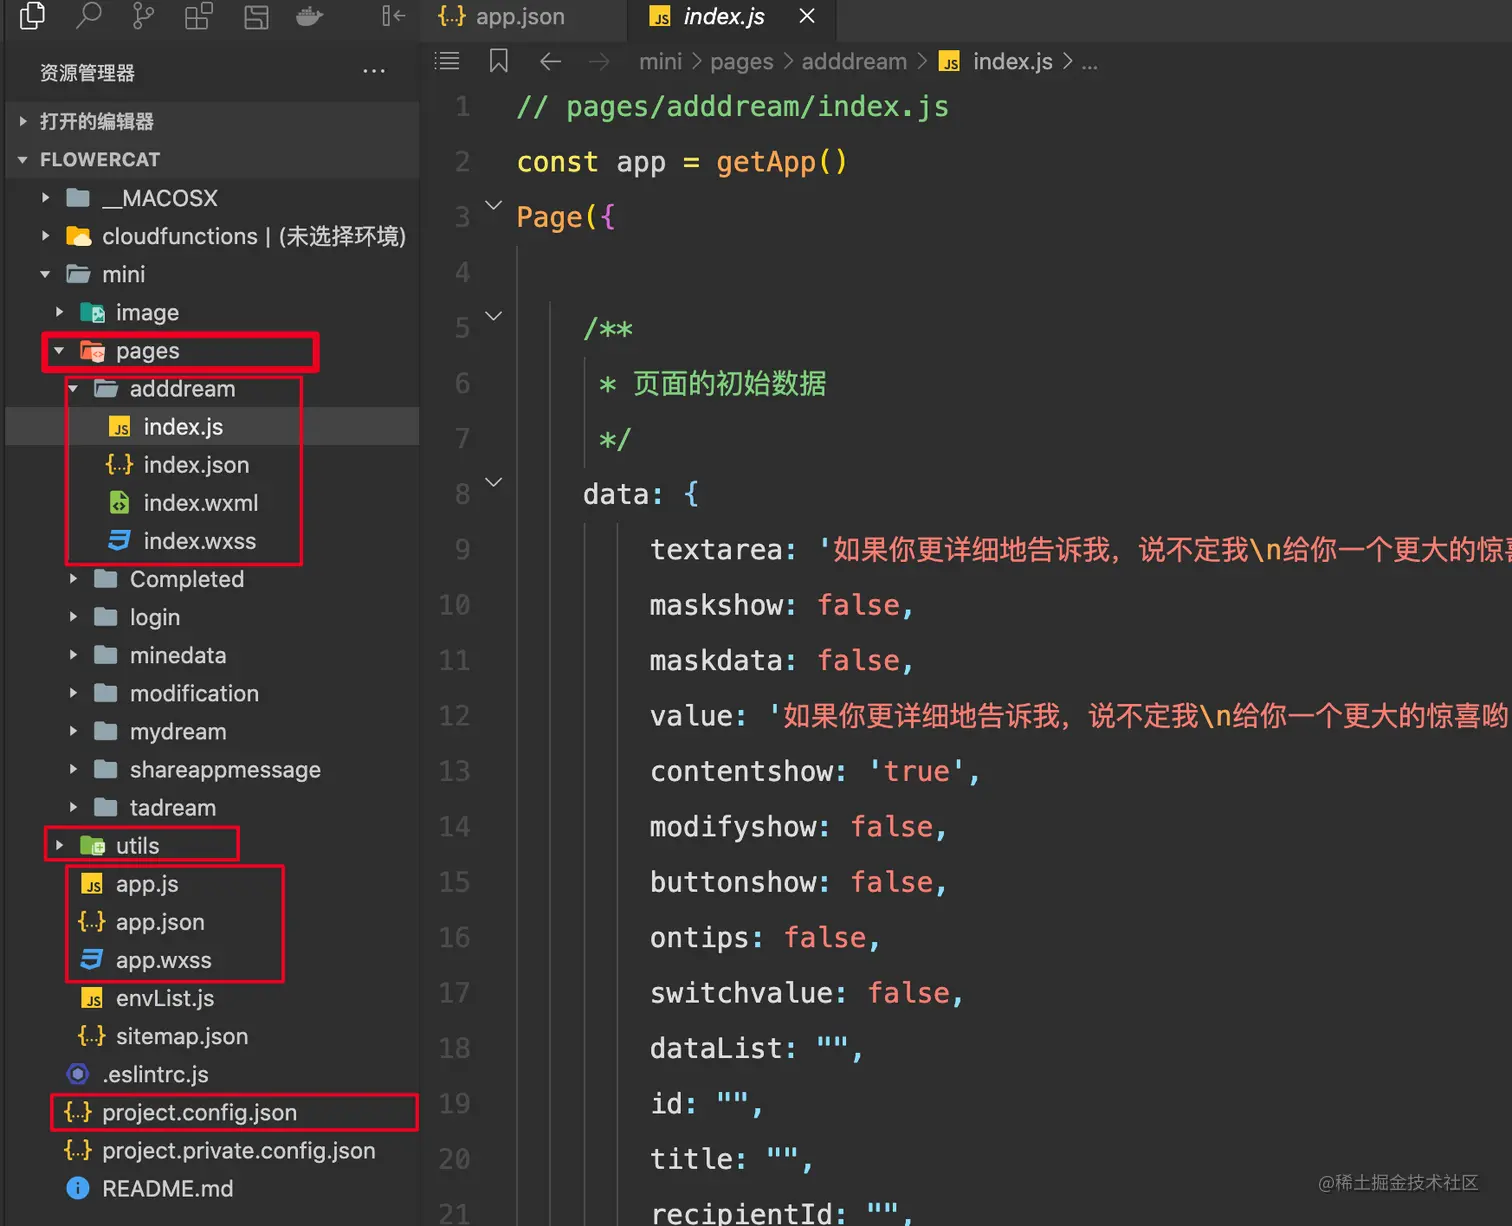Click the pages breadcrumb segment
Viewport: 1512px width, 1226px height.
pos(741,62)
